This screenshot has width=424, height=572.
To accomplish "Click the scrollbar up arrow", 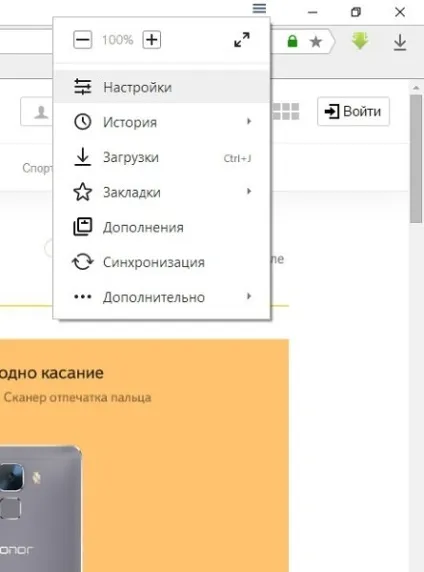I will coord(416,88).
